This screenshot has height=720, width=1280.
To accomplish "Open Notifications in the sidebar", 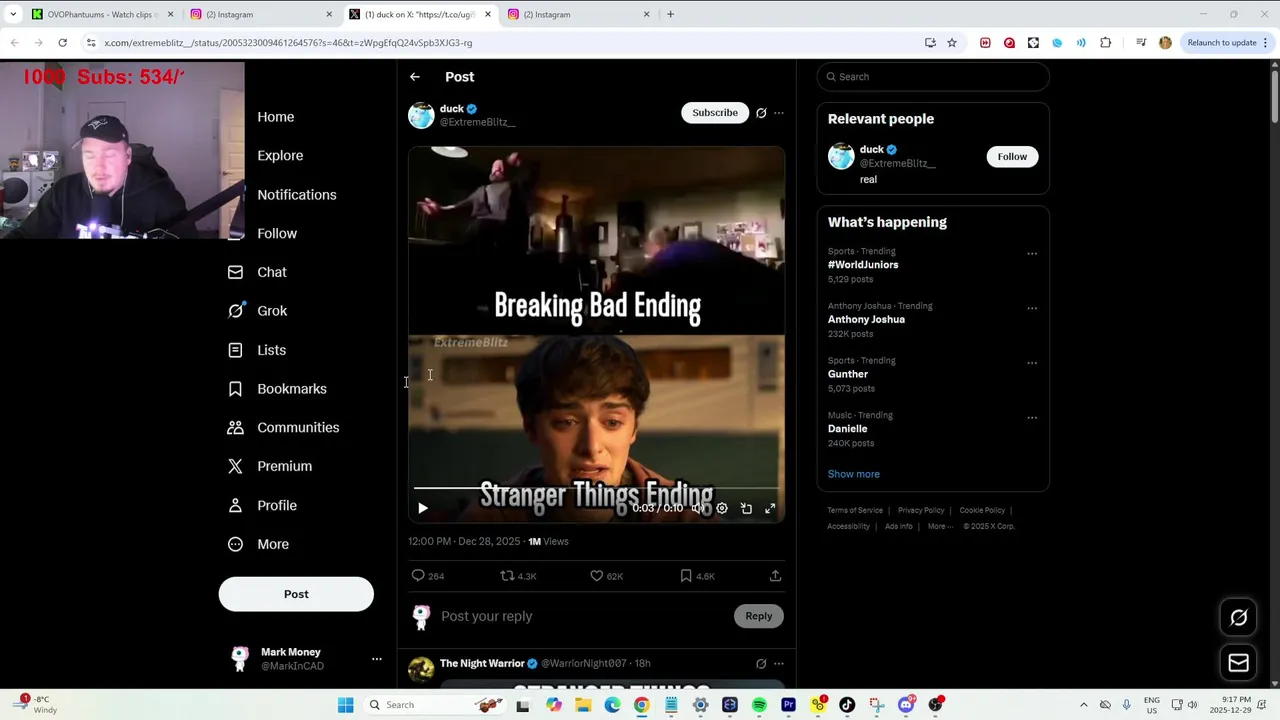I will click(x=297, y=195).
